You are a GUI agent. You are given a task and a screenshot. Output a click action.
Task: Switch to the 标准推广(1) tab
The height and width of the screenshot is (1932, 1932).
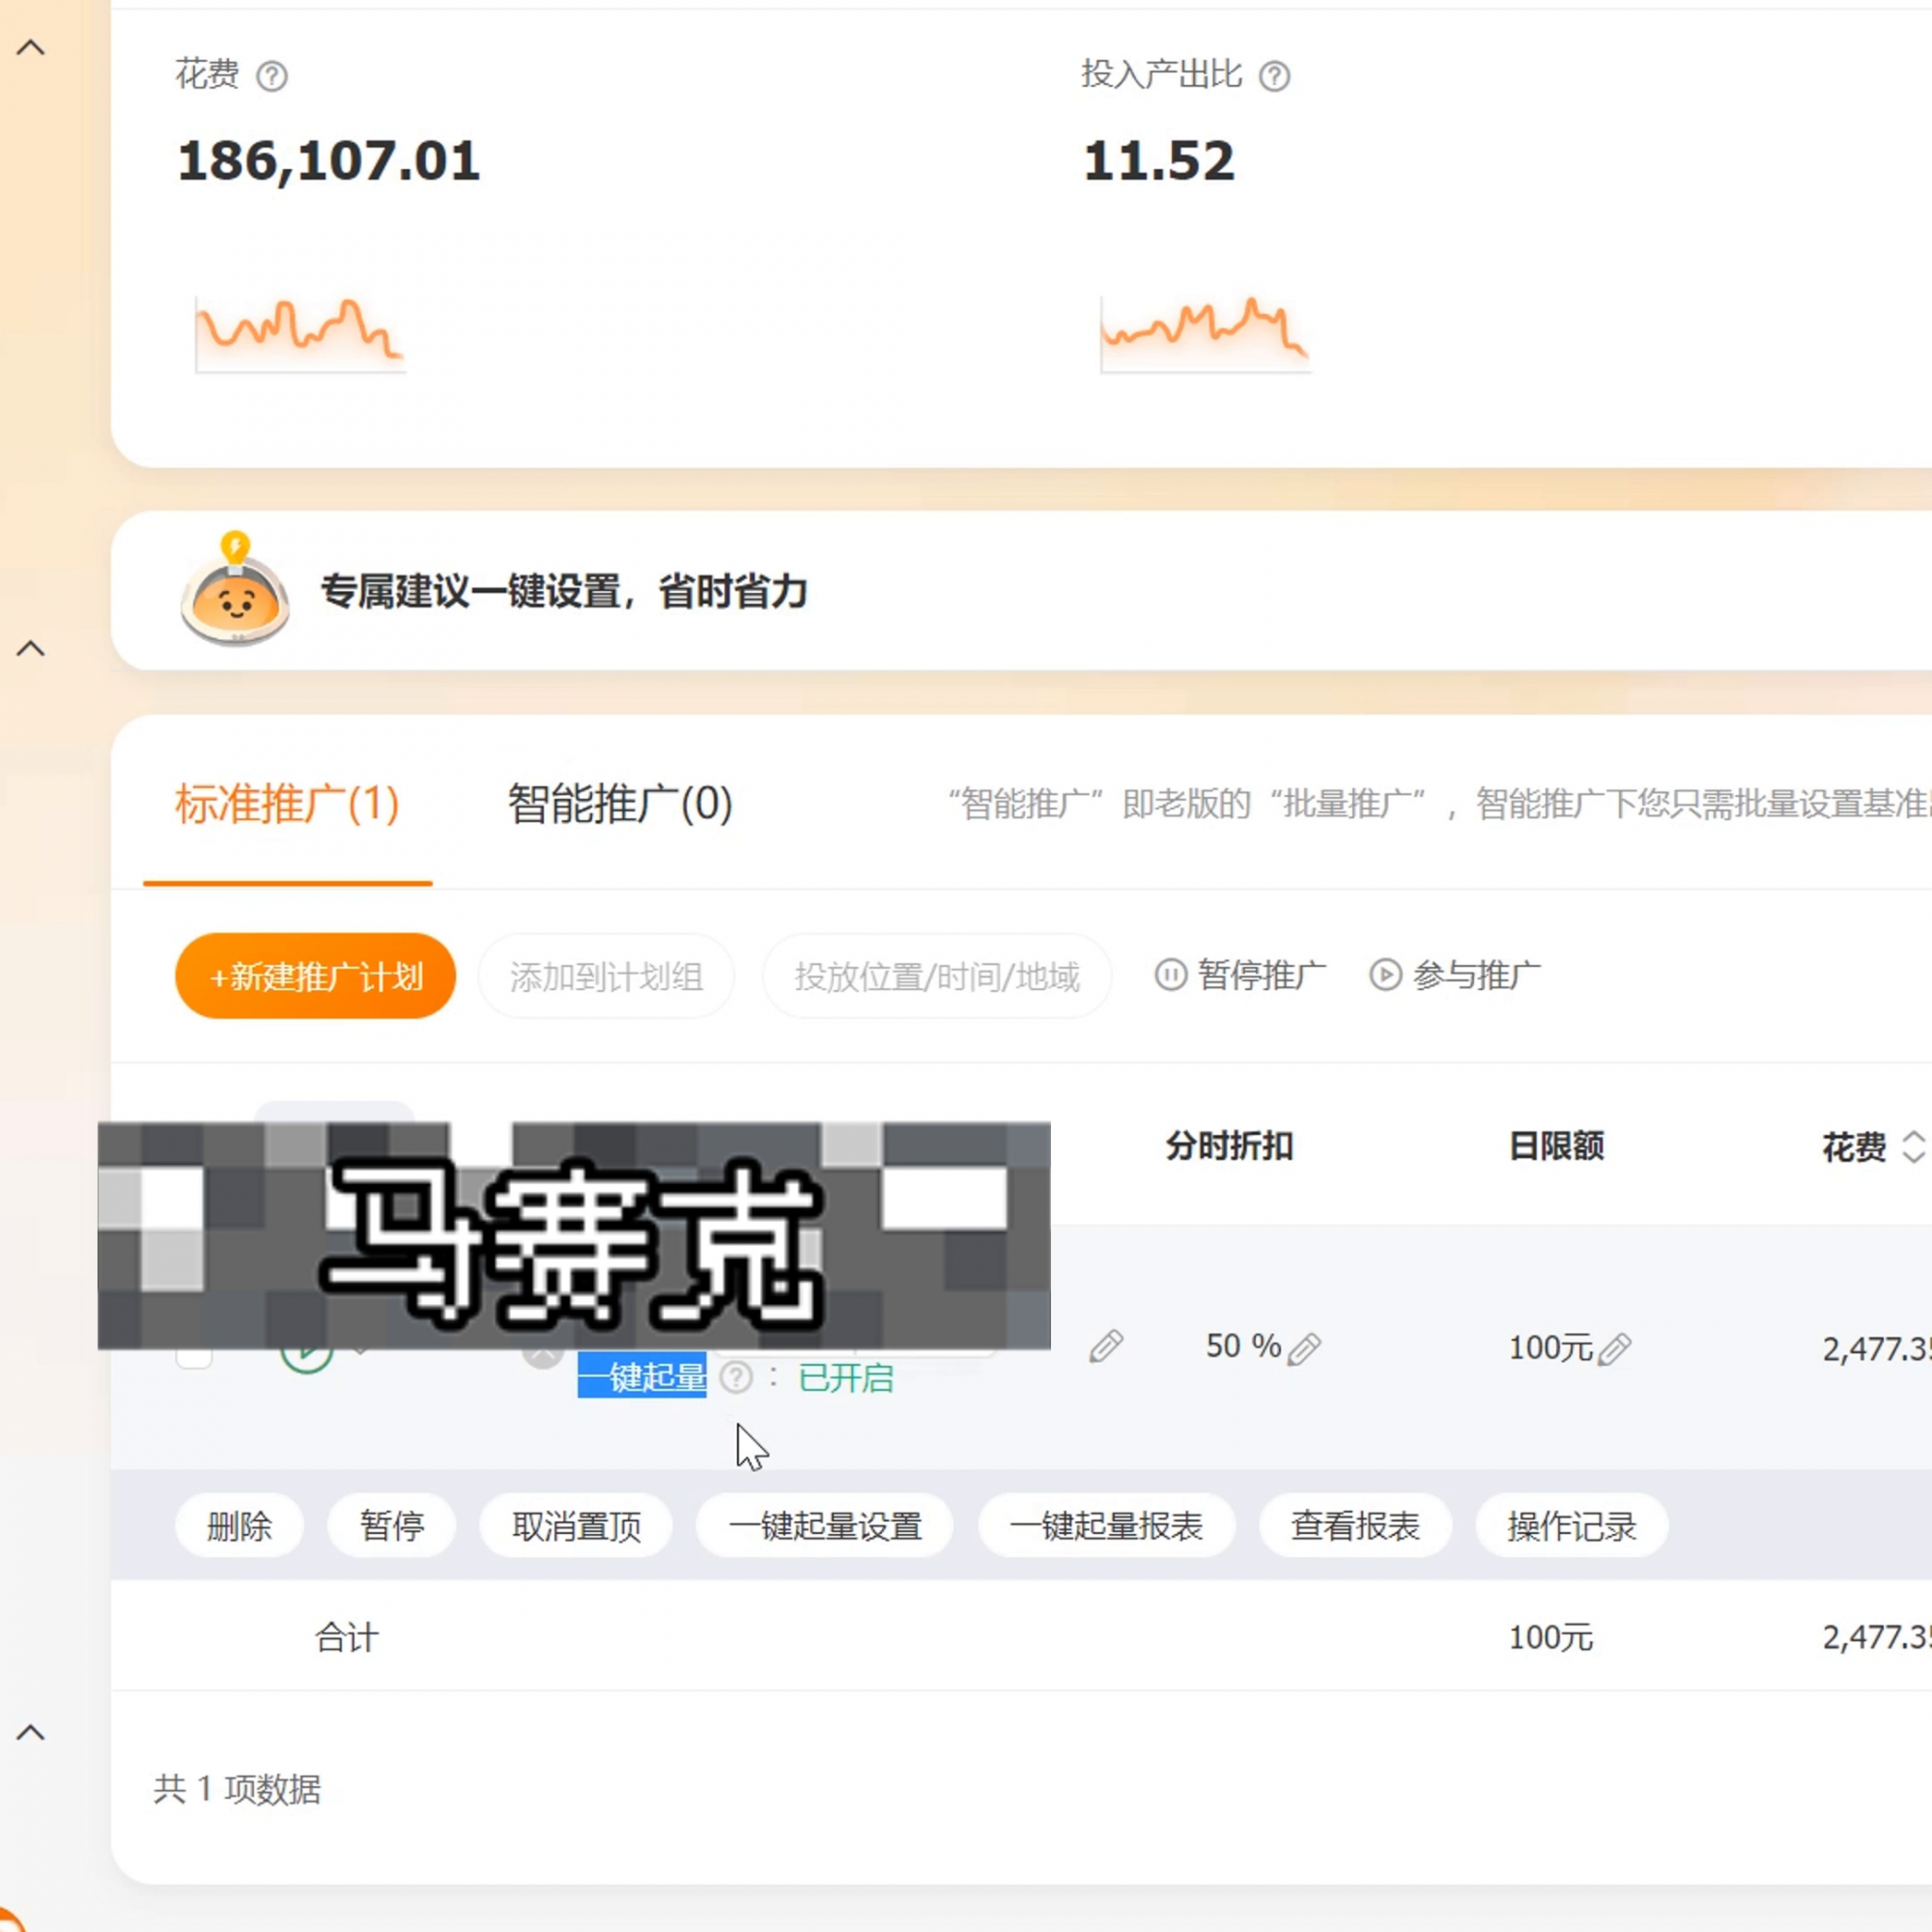(288, 803)
